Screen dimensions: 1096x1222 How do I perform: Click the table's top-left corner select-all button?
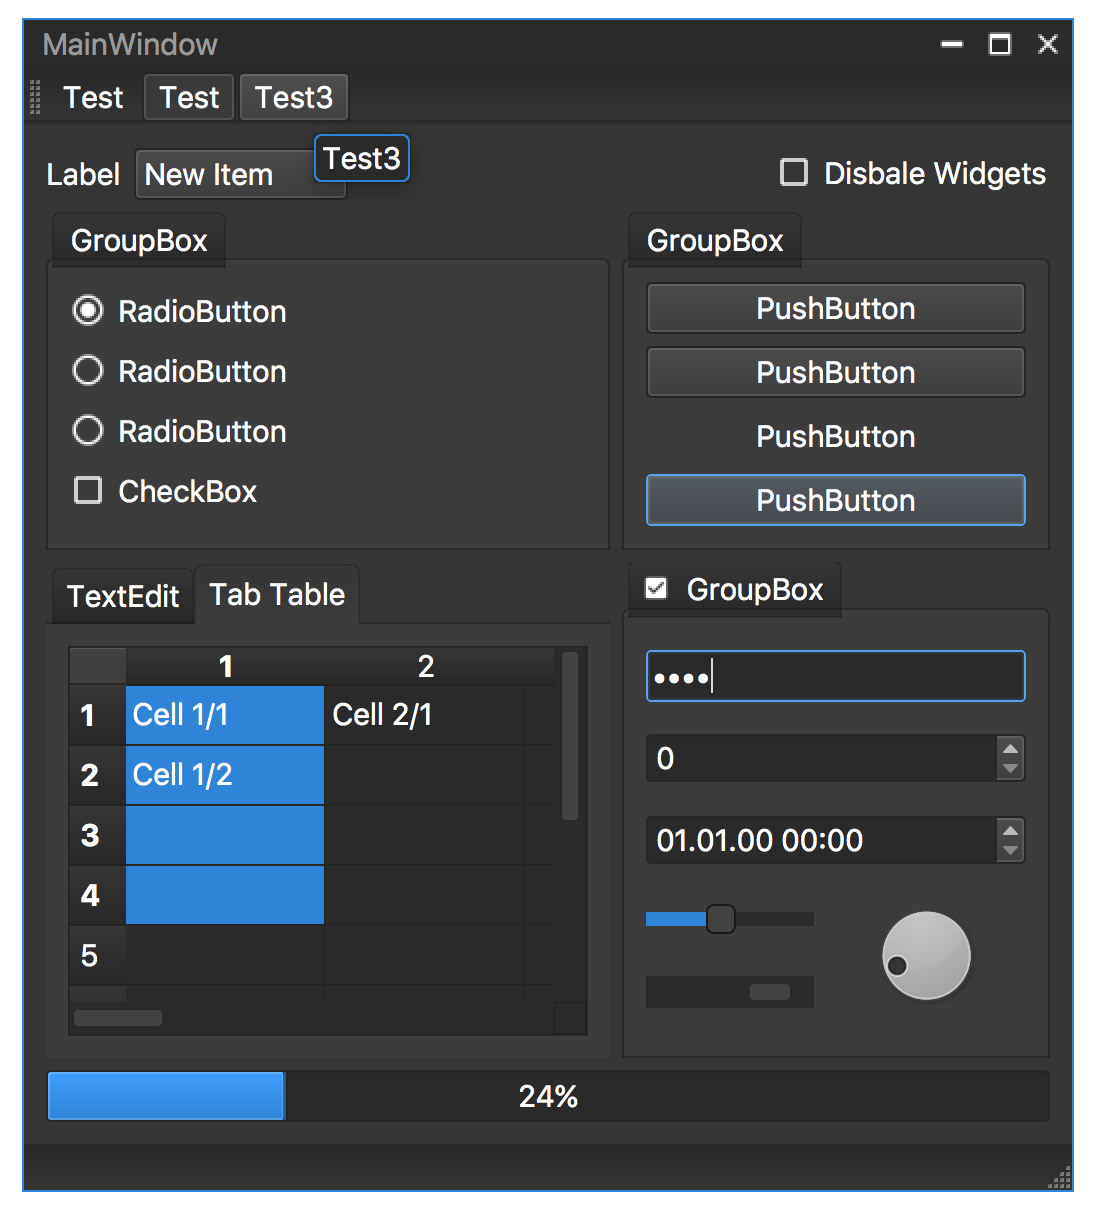[x=97, y=666]
